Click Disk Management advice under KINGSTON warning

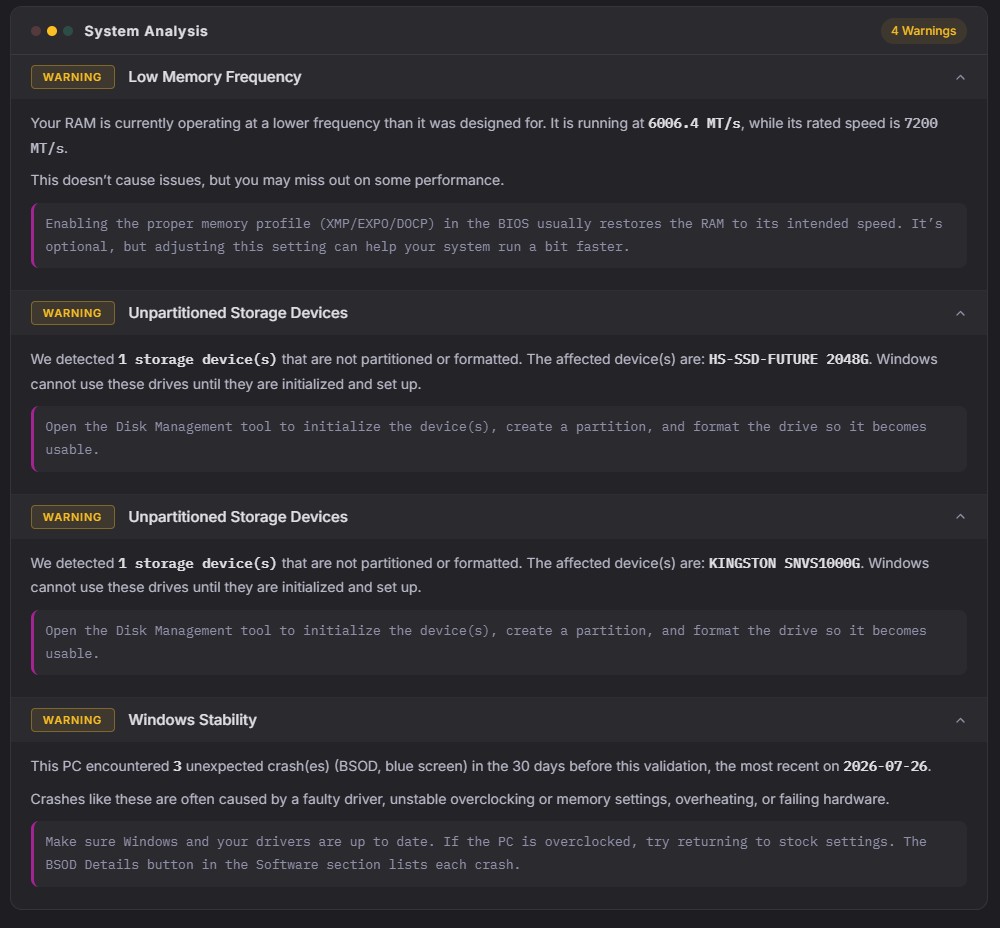point(499,642)
